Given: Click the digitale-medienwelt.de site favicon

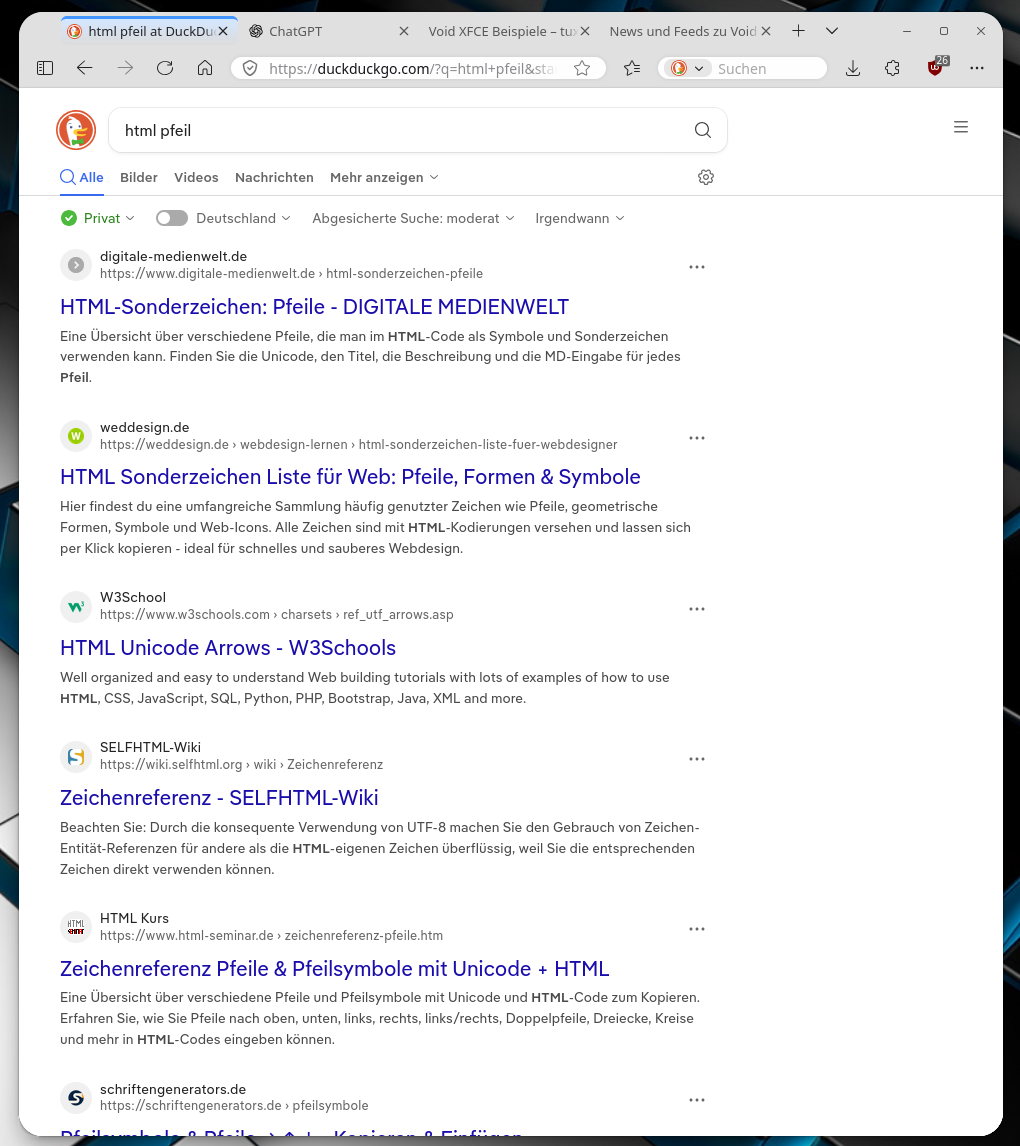Looking at the screenshot, I should point(76,265).
